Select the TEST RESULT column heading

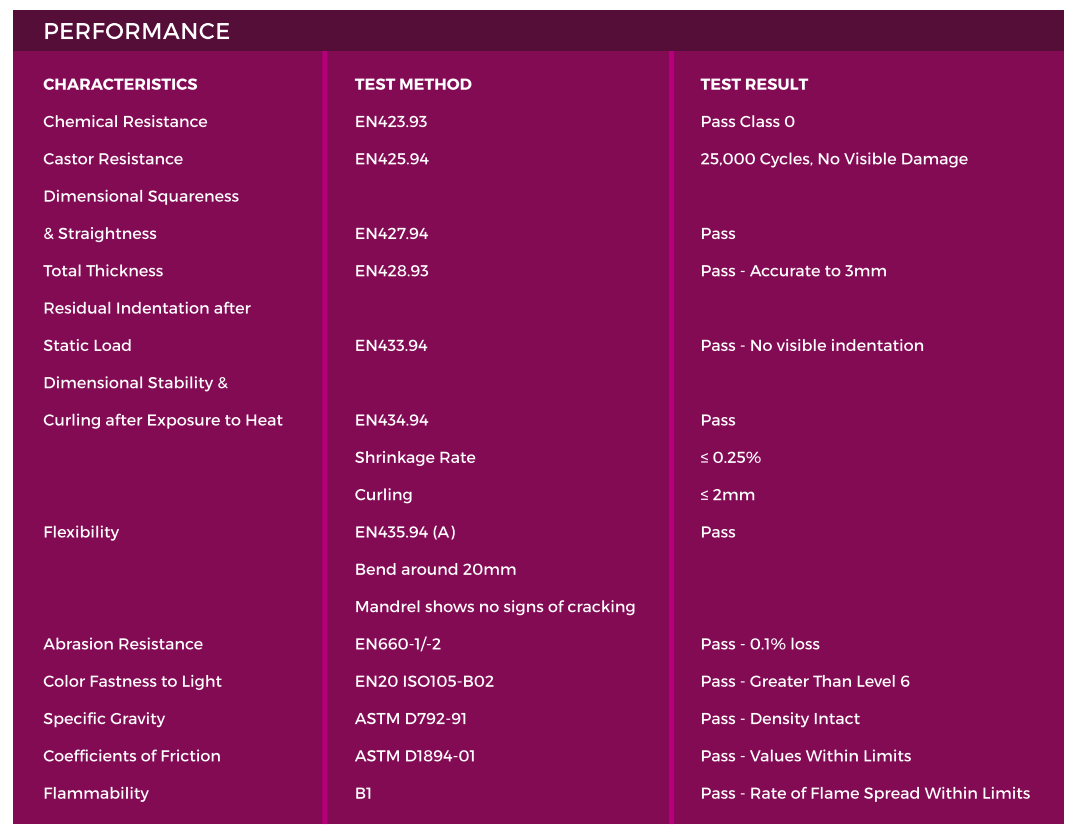(x=754, y=84)
